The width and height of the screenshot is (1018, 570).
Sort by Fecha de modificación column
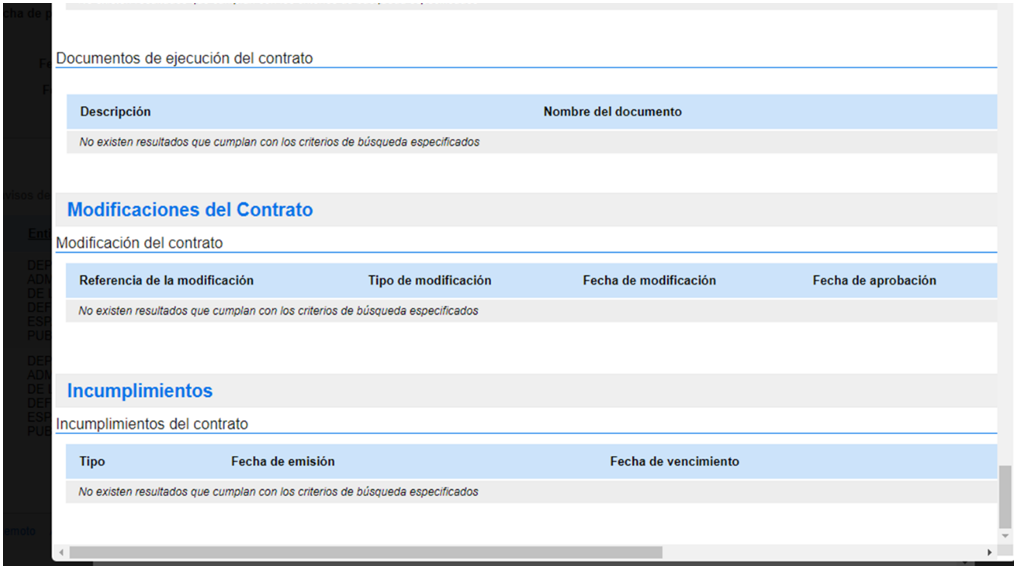(x=649, y=281)
